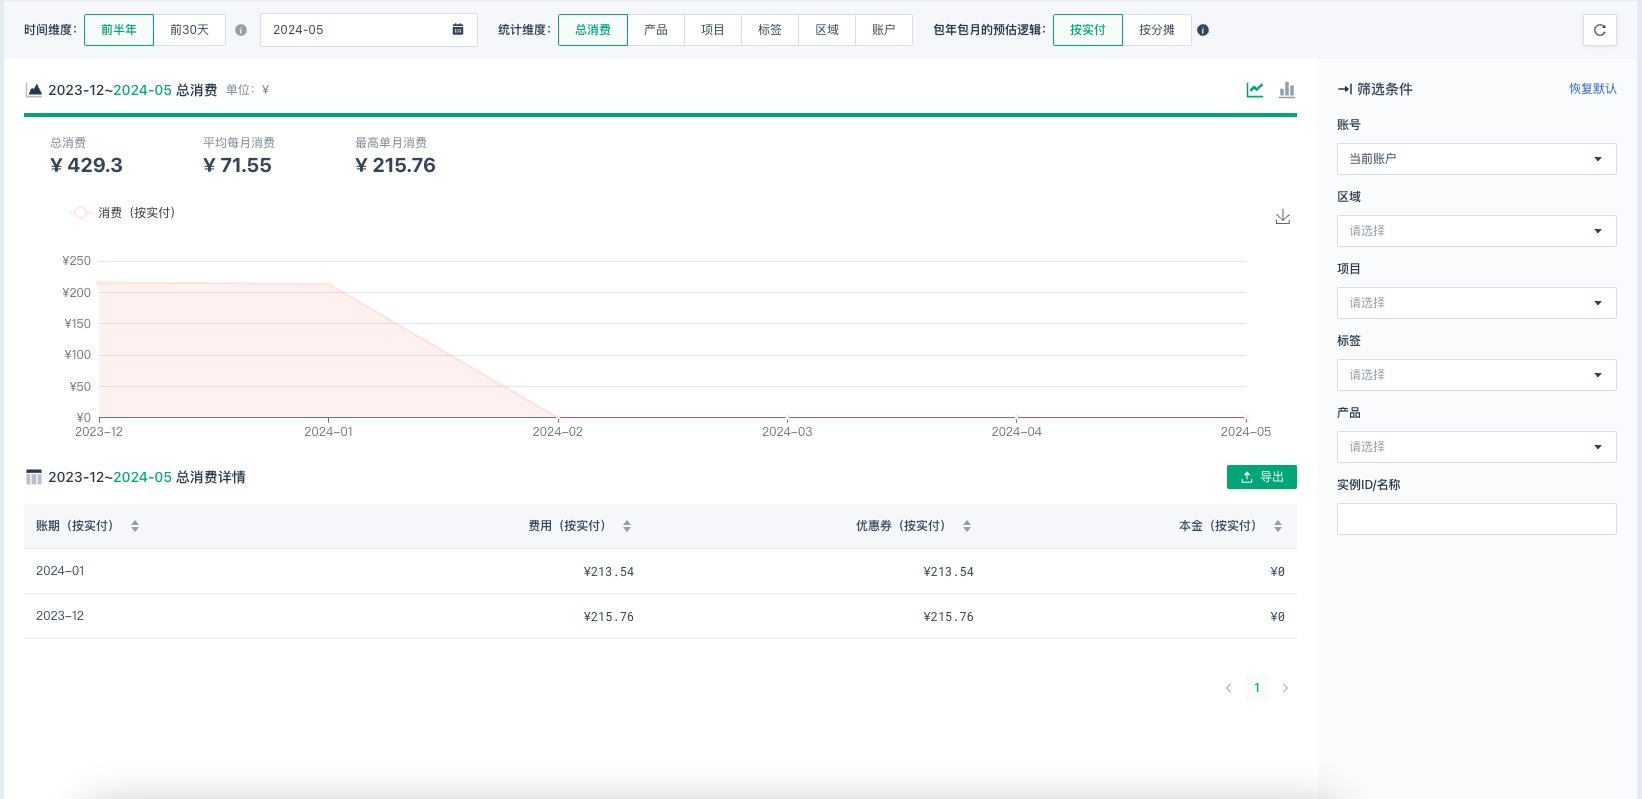This screenshot has height=799, width=1642.
Task: Open the 账号 当前账户 dropdown
Action: (x=1476, y=159)
